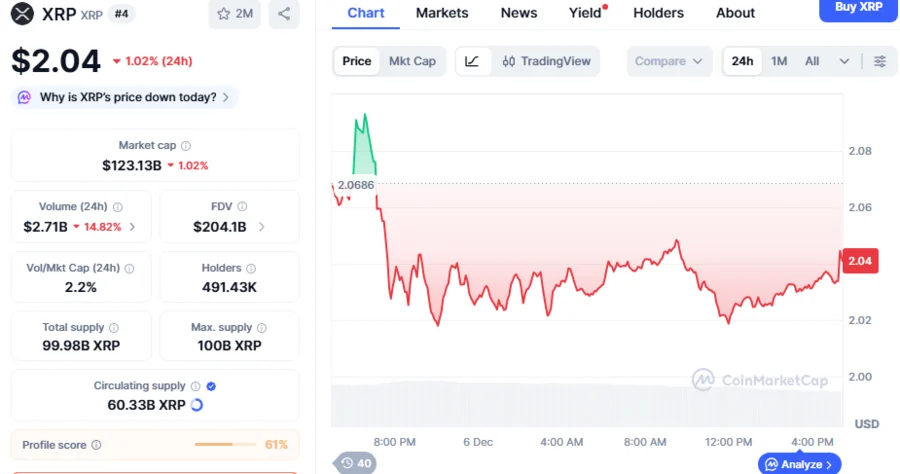Open the Markets tab
The image size is (900, 474).
pyautogui.click(x=442, y=13)
